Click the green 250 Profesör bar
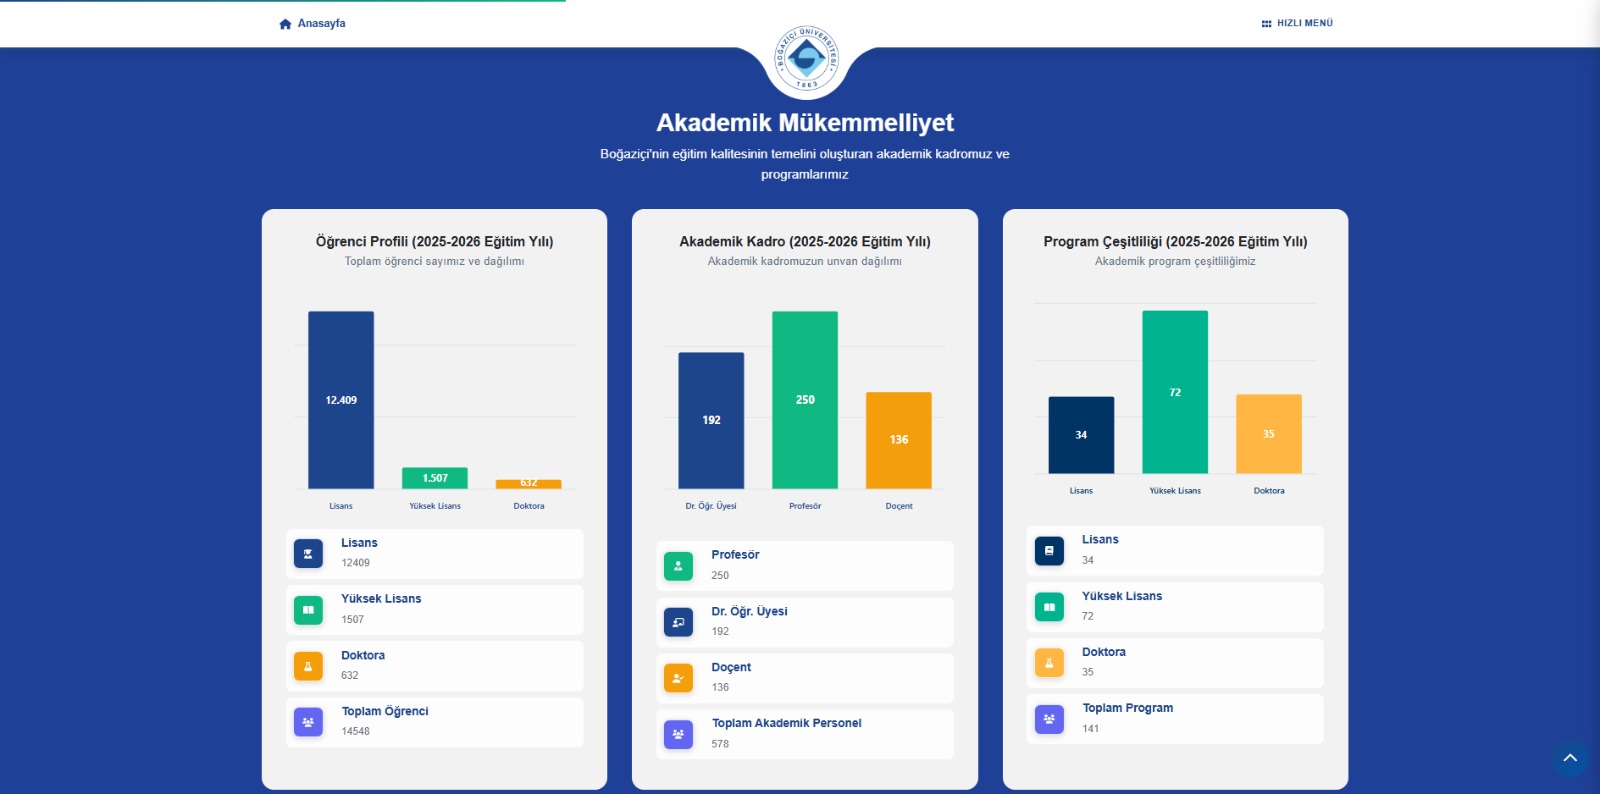 click(x=805, y=400)
